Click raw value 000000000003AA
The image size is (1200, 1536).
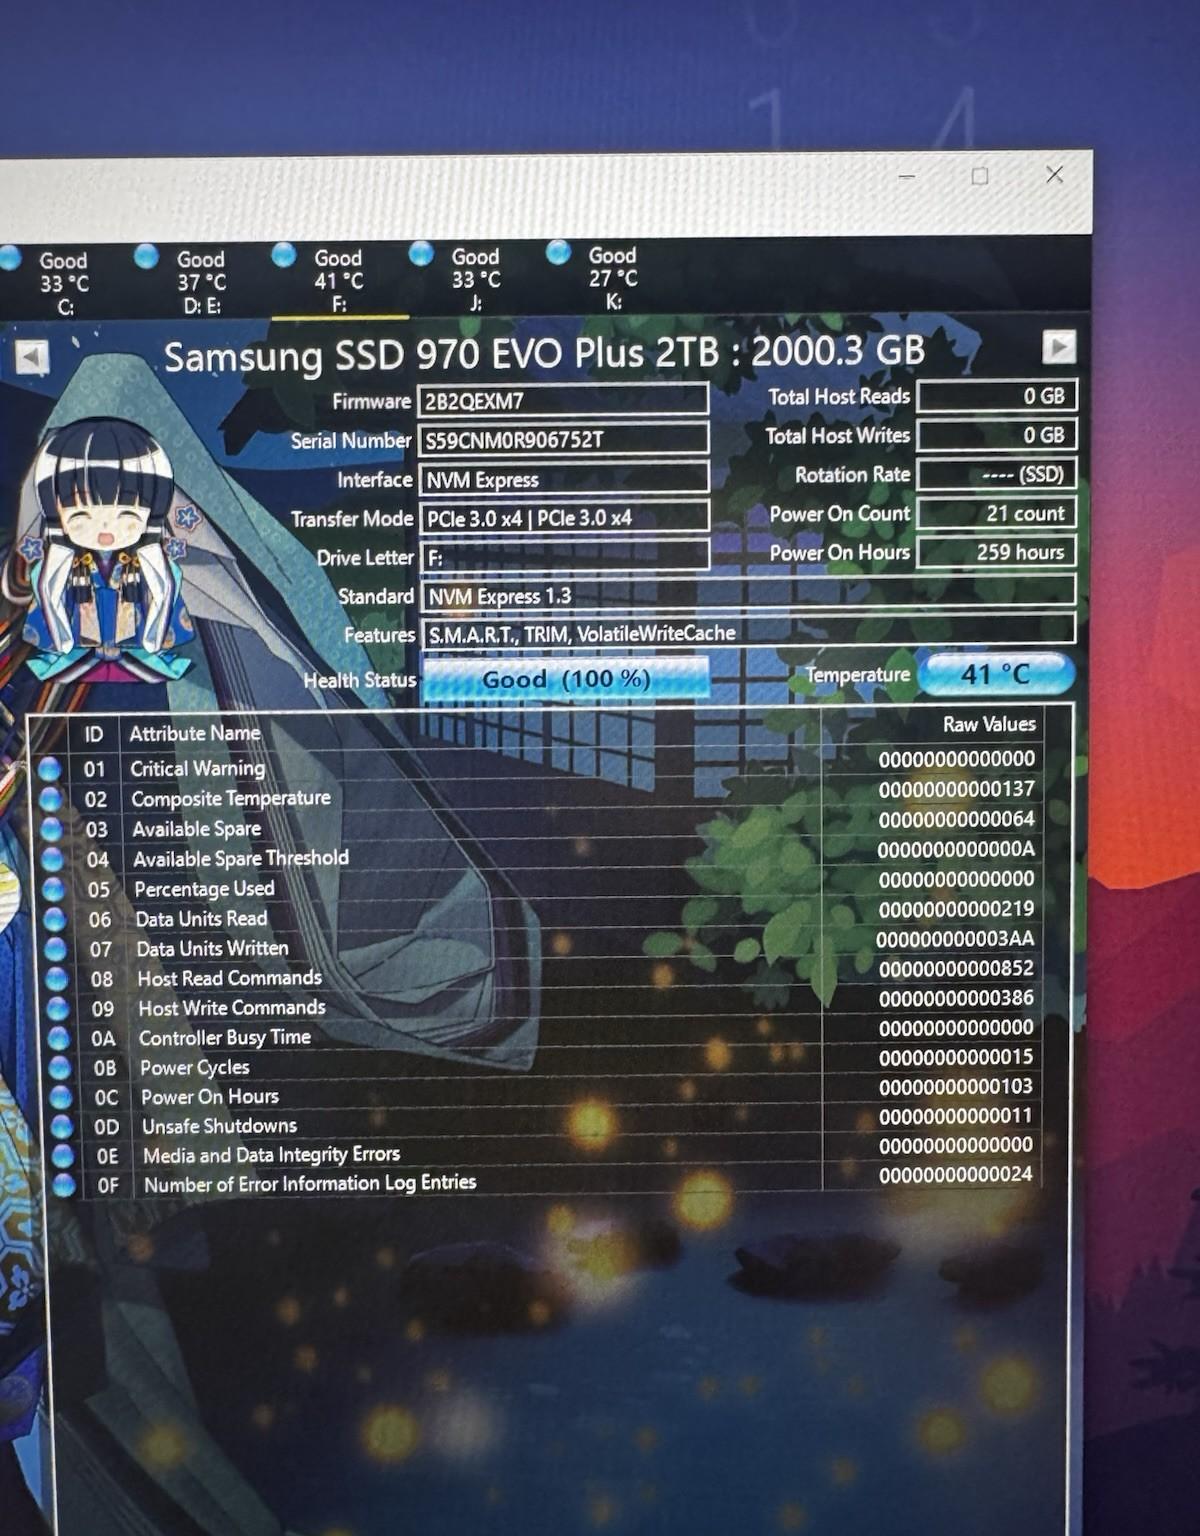(956, 939)
